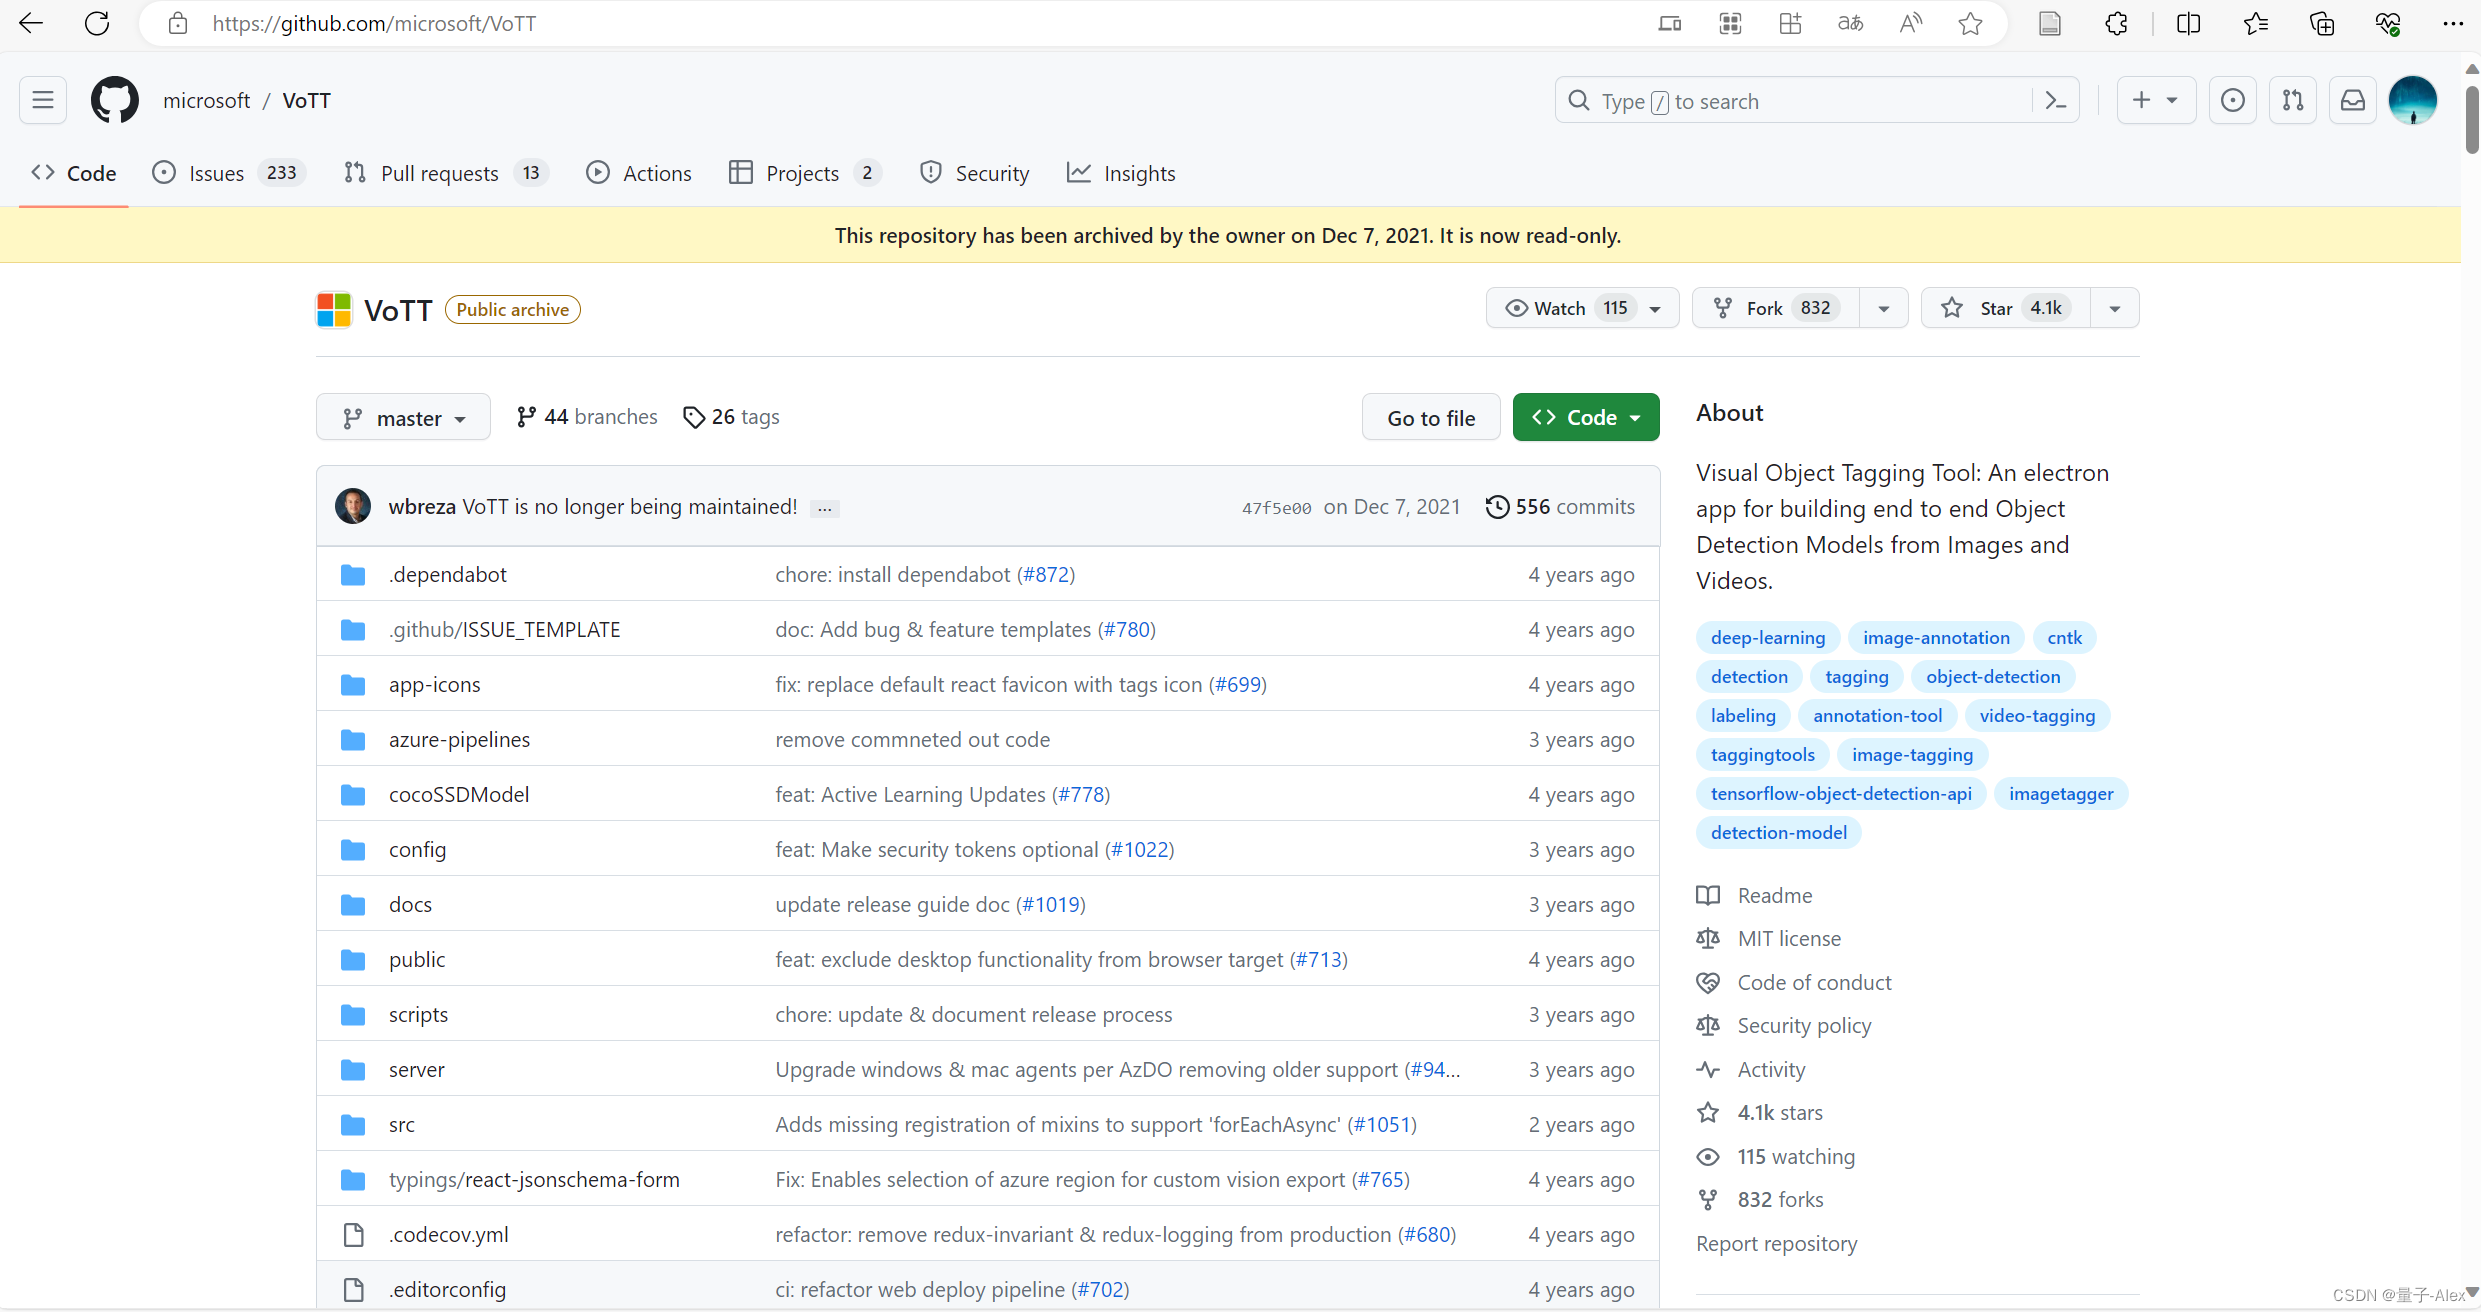Open the Report repository link

click(1776, 1243)
